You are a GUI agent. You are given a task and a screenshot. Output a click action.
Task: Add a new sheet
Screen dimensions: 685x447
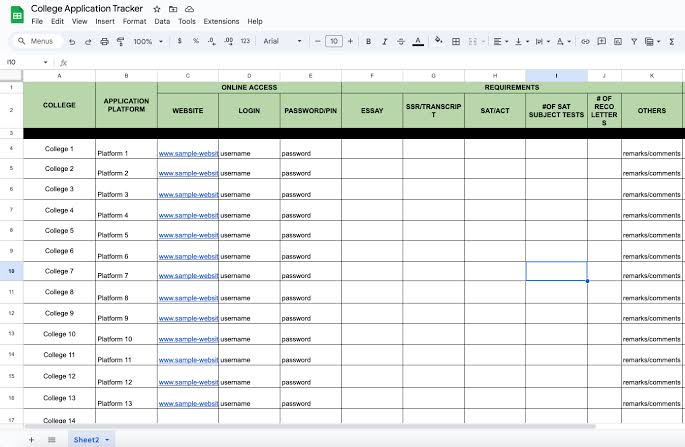coord(31,440)
